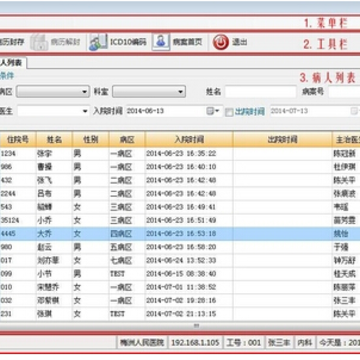
Task: Select patient row 赵云
Action: tap(180, 247)
